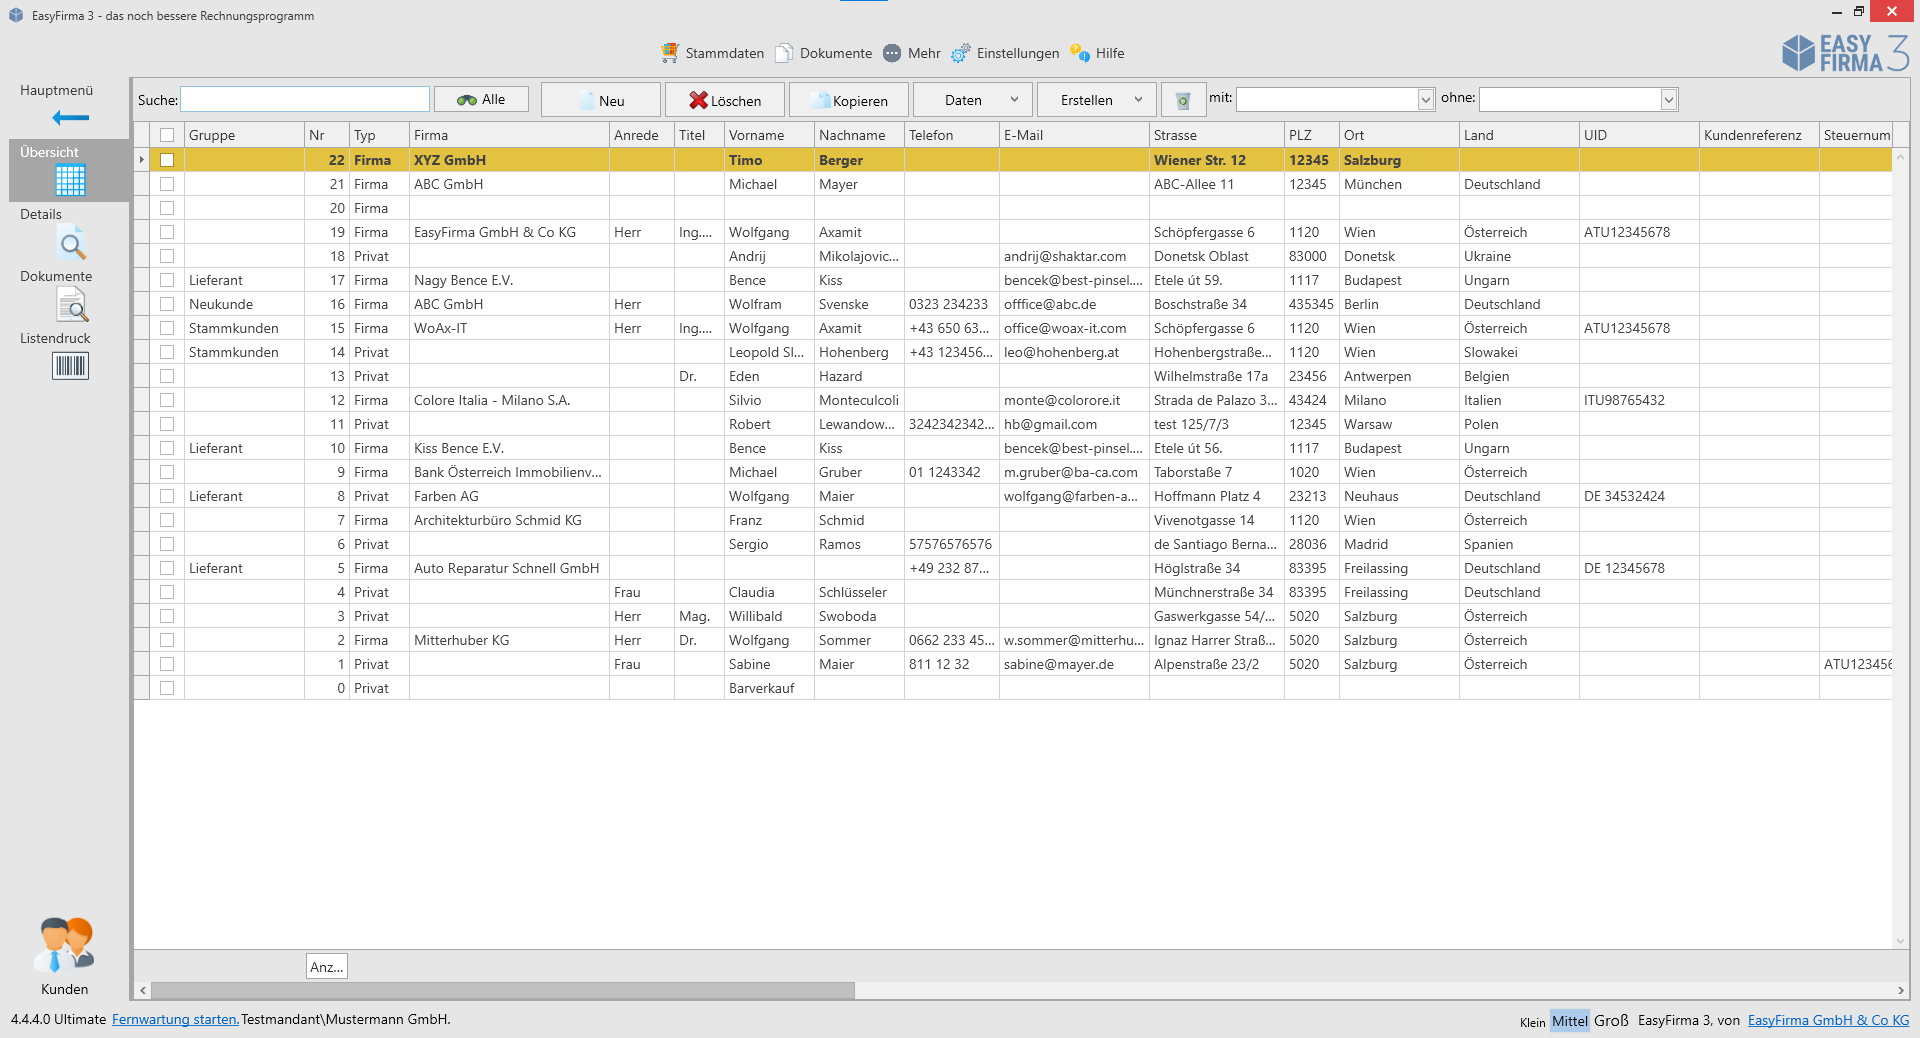Open the Listendruck barcode icon
Screen dimensions: 1920x1038
pyautogui.click(x=70, y=366)
